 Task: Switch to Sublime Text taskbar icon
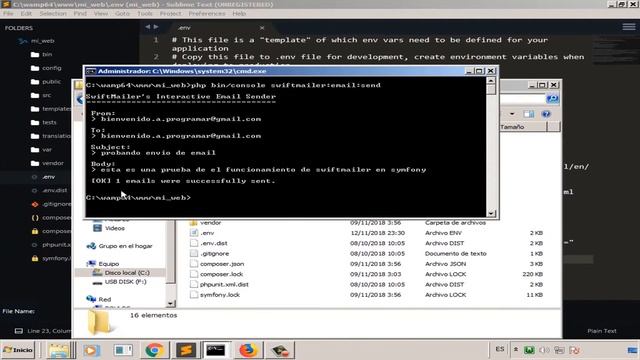click(x=185, y=350)
